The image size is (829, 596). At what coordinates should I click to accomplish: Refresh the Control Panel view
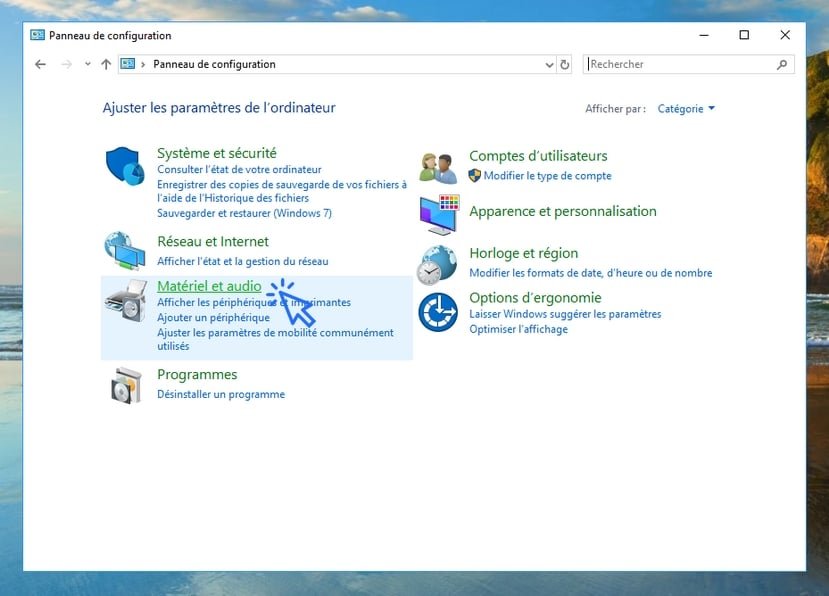pyautogui.click(x=565, y=65)
